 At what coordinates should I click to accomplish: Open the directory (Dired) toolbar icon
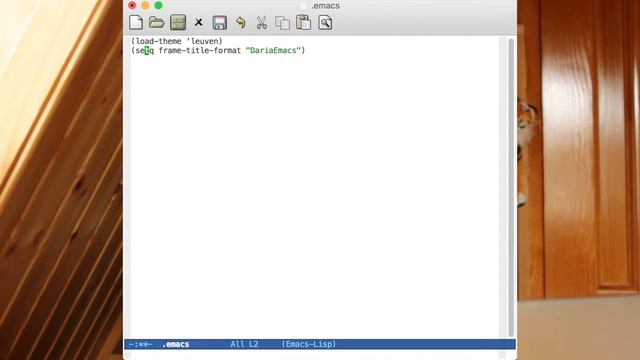pos(178,22)
